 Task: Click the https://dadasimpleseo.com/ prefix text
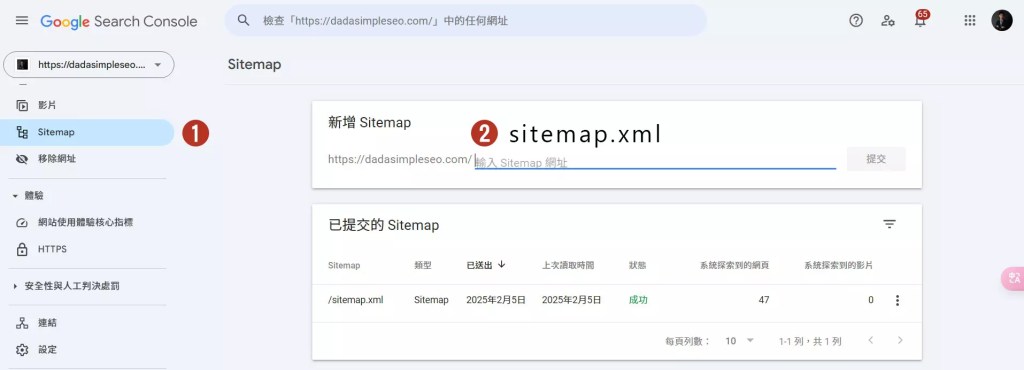pyautogui.click(x=400, y=159)
